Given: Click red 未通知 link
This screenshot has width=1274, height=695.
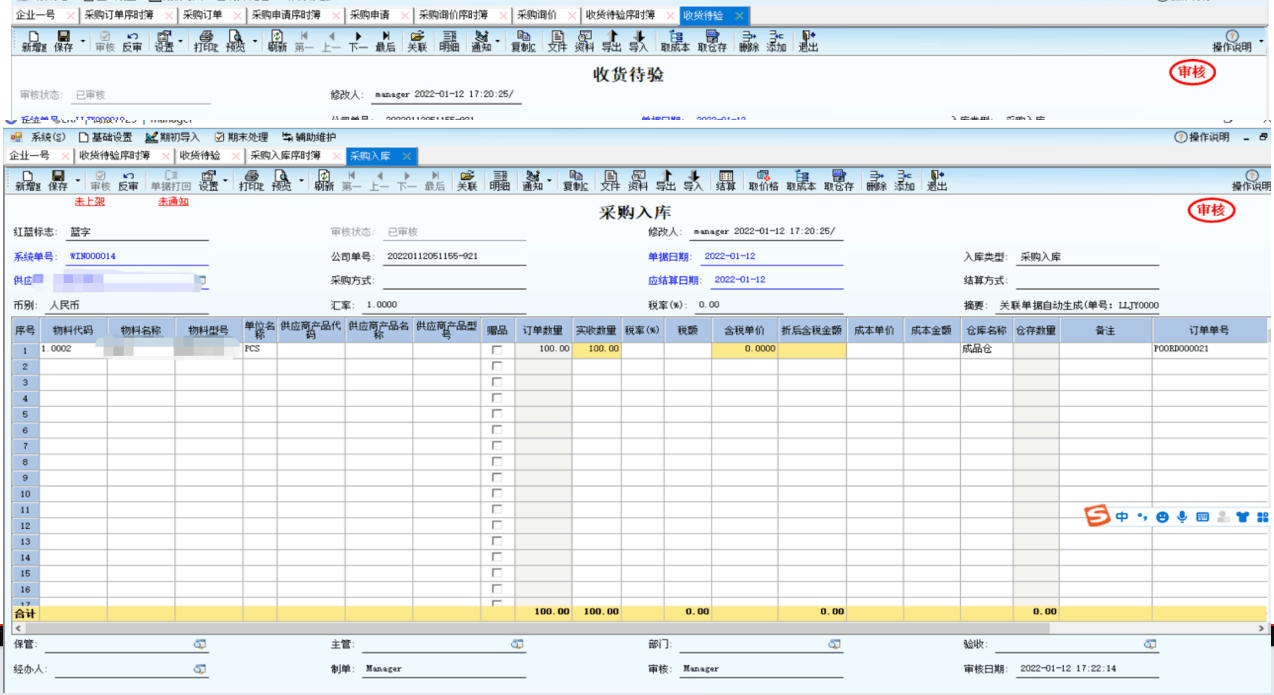Looking at the screenshot, I should click(x=173, y=202).
